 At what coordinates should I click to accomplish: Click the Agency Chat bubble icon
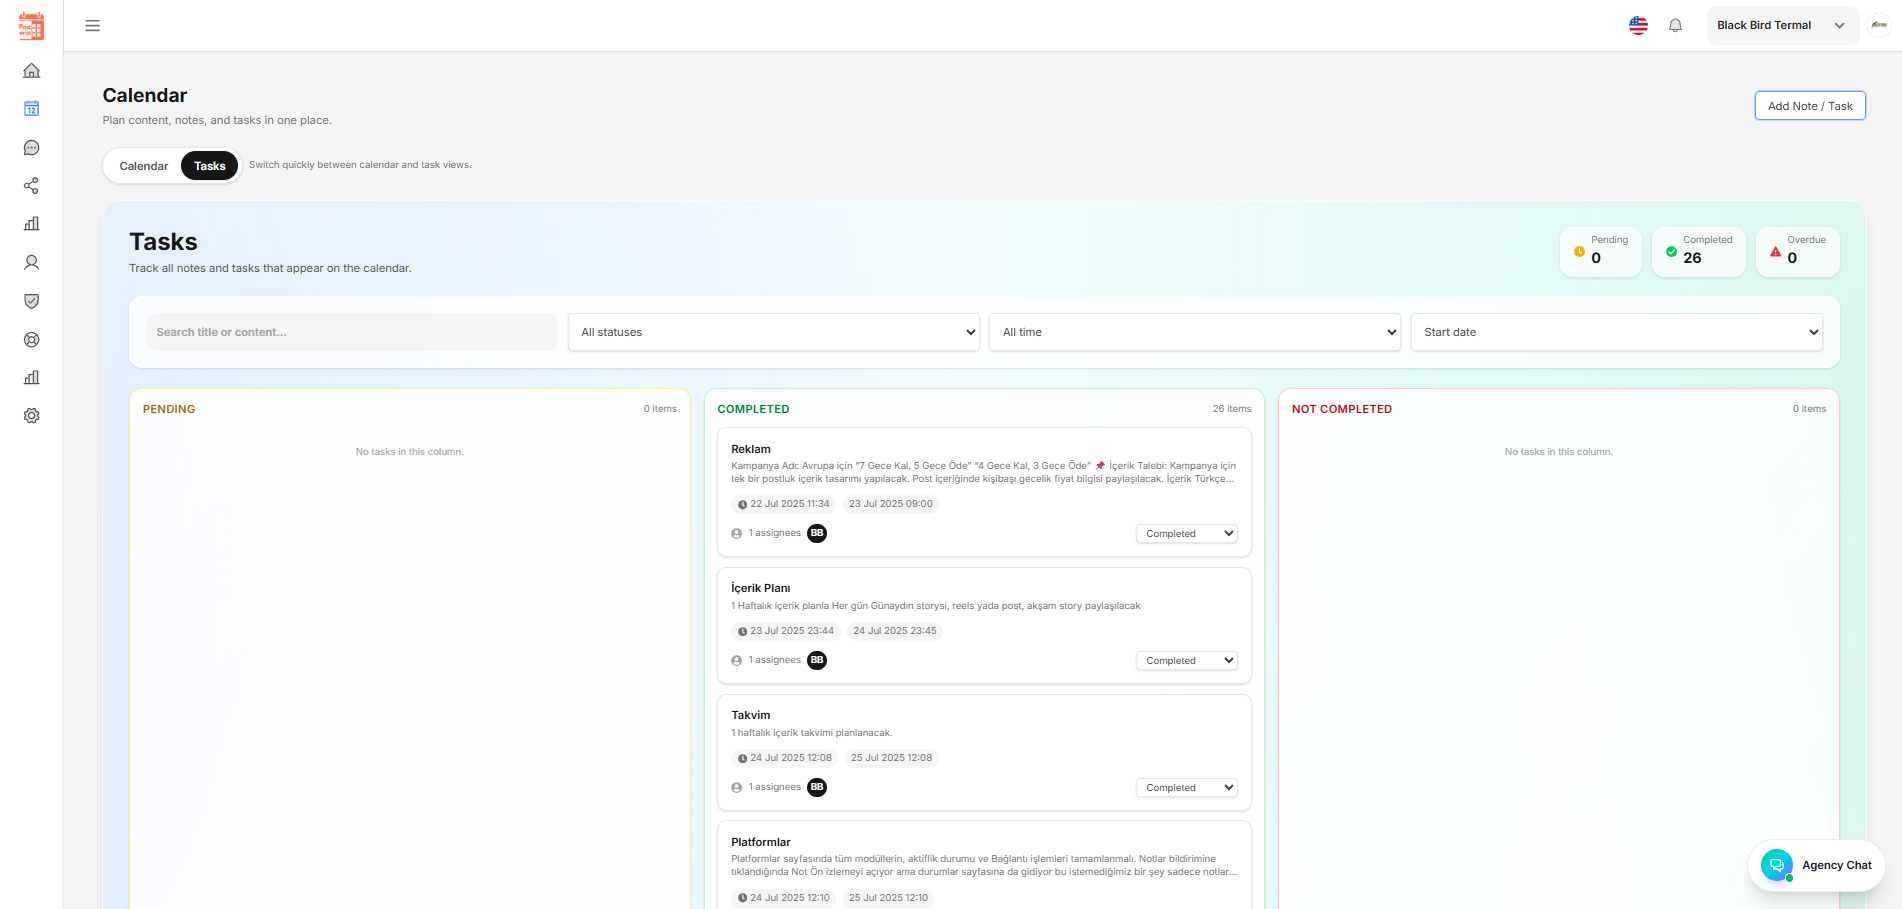coord(1777,865)
